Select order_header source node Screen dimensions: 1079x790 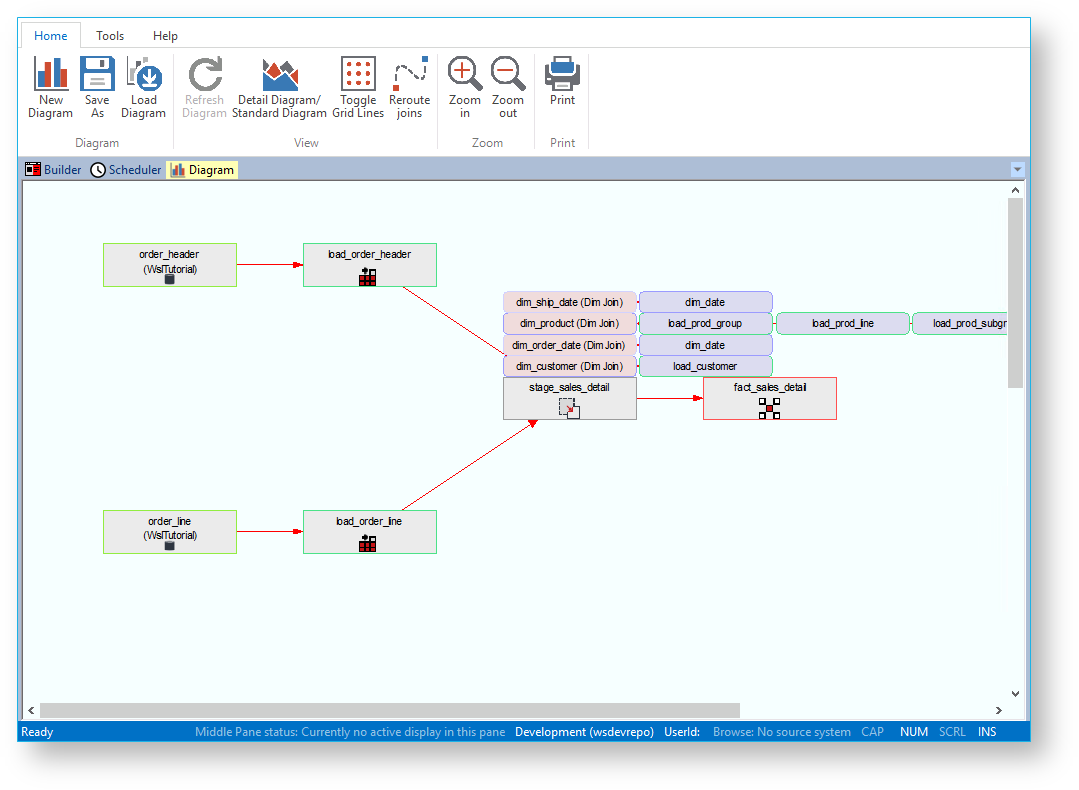pos(170,265)
